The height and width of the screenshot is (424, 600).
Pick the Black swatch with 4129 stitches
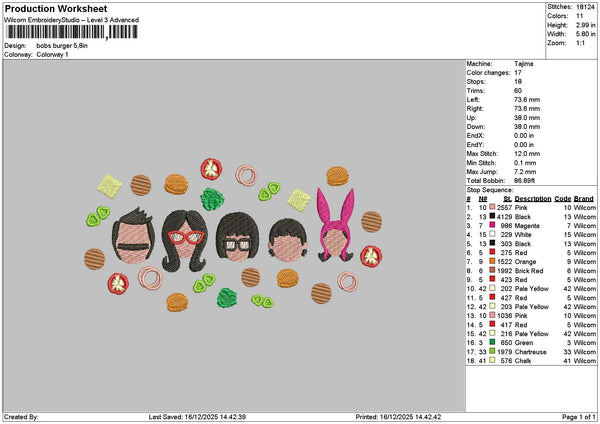[x=492, y=216]
